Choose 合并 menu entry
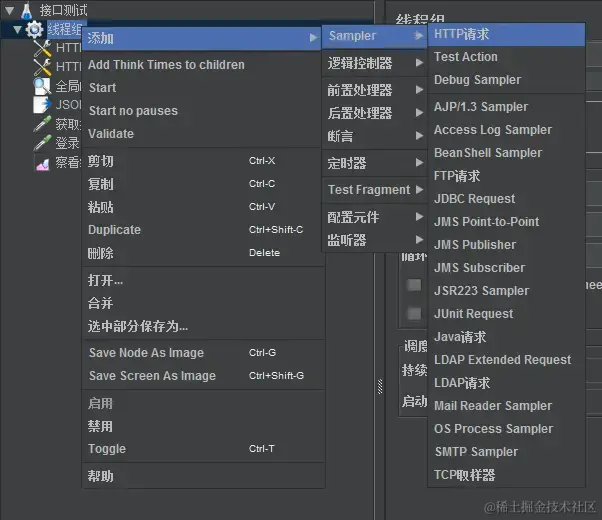602x520 pixels. pos(203,303)
